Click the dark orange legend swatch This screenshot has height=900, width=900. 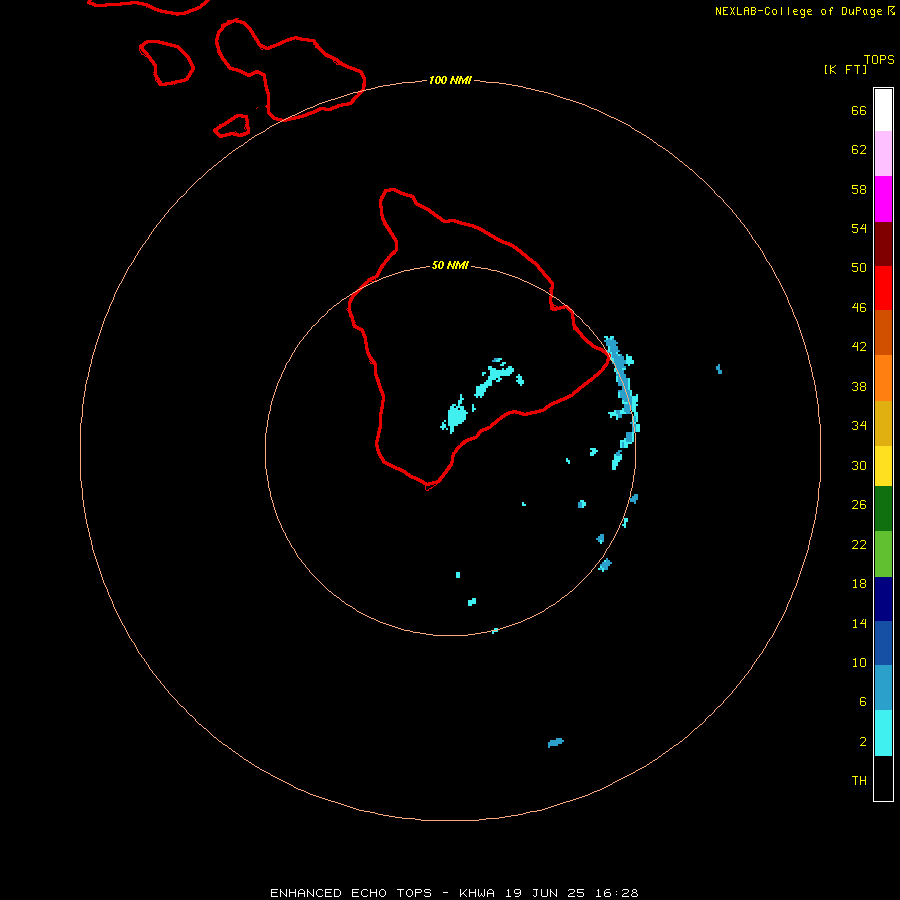click(x=883, y=333)
